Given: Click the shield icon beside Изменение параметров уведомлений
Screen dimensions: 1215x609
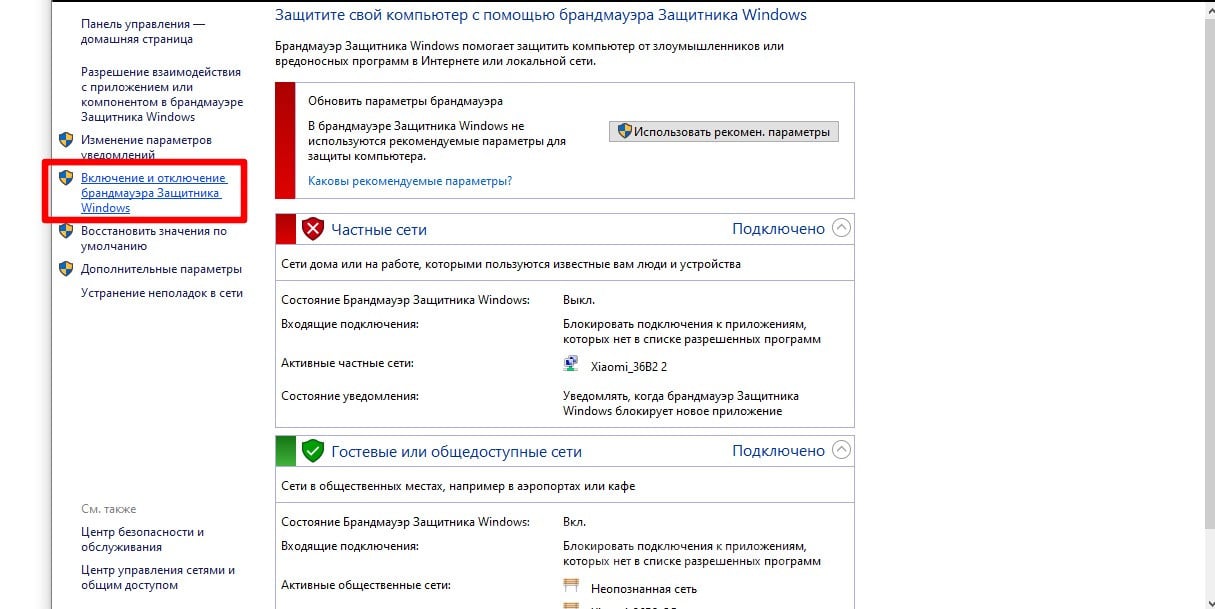Looking at the screenshot, I should coord(66,140).
